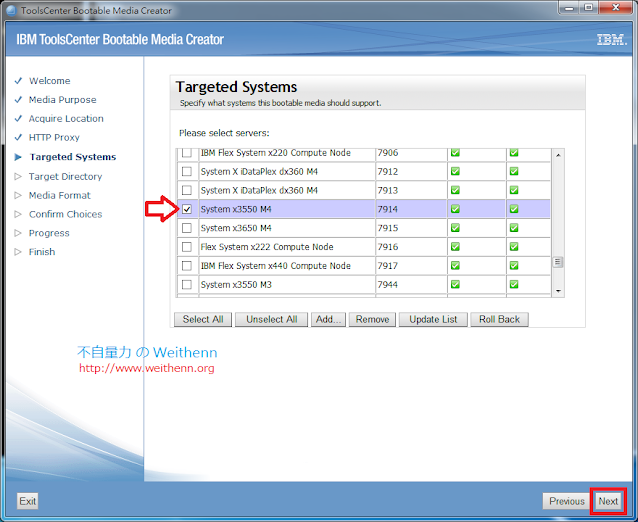
Task: Click the arrow icon beside Target Directory
Action: pyautogui.click(x=18, y=177)
